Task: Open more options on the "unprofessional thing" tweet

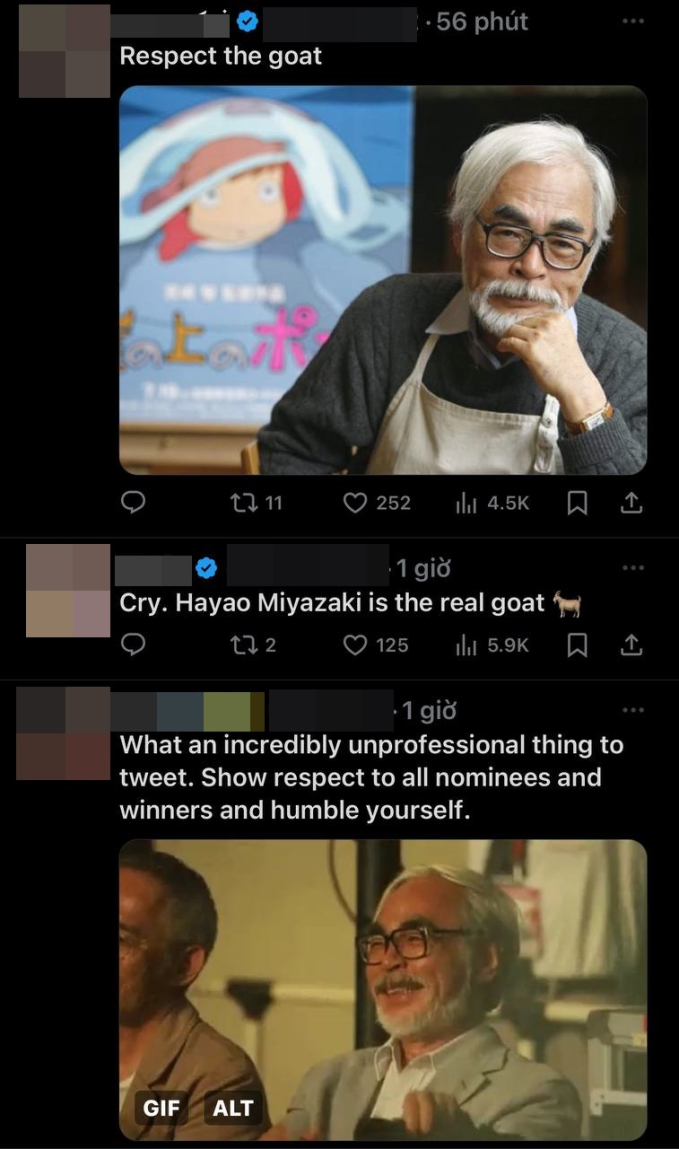Action: click(x=632, y=710)
